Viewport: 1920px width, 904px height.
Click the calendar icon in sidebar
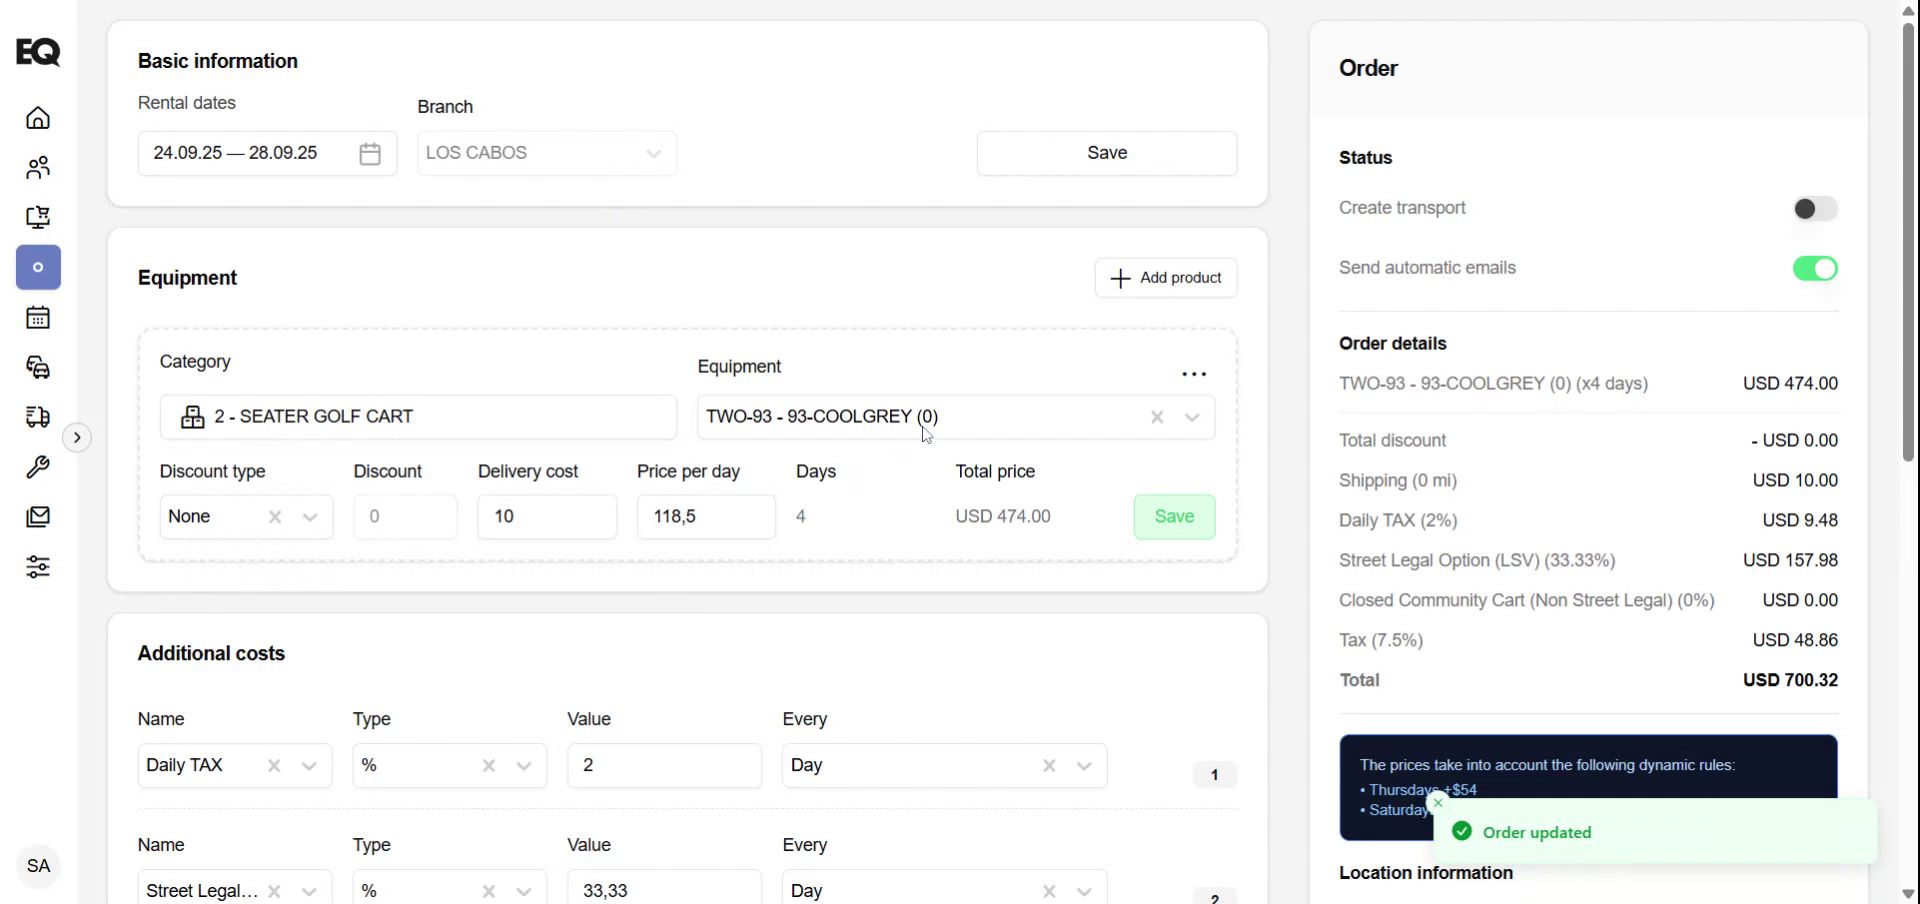pos(38,318)
